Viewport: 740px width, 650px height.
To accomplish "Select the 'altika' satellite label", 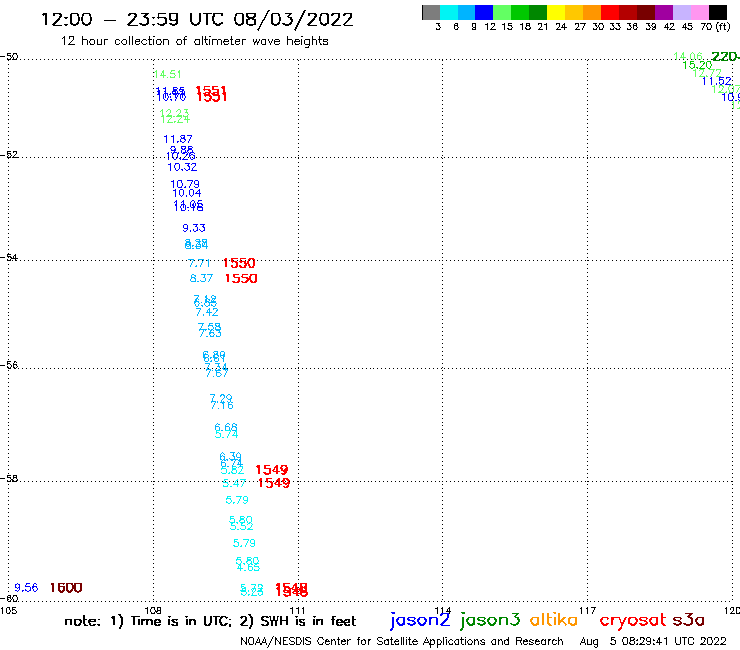I will tap(554, 619).
